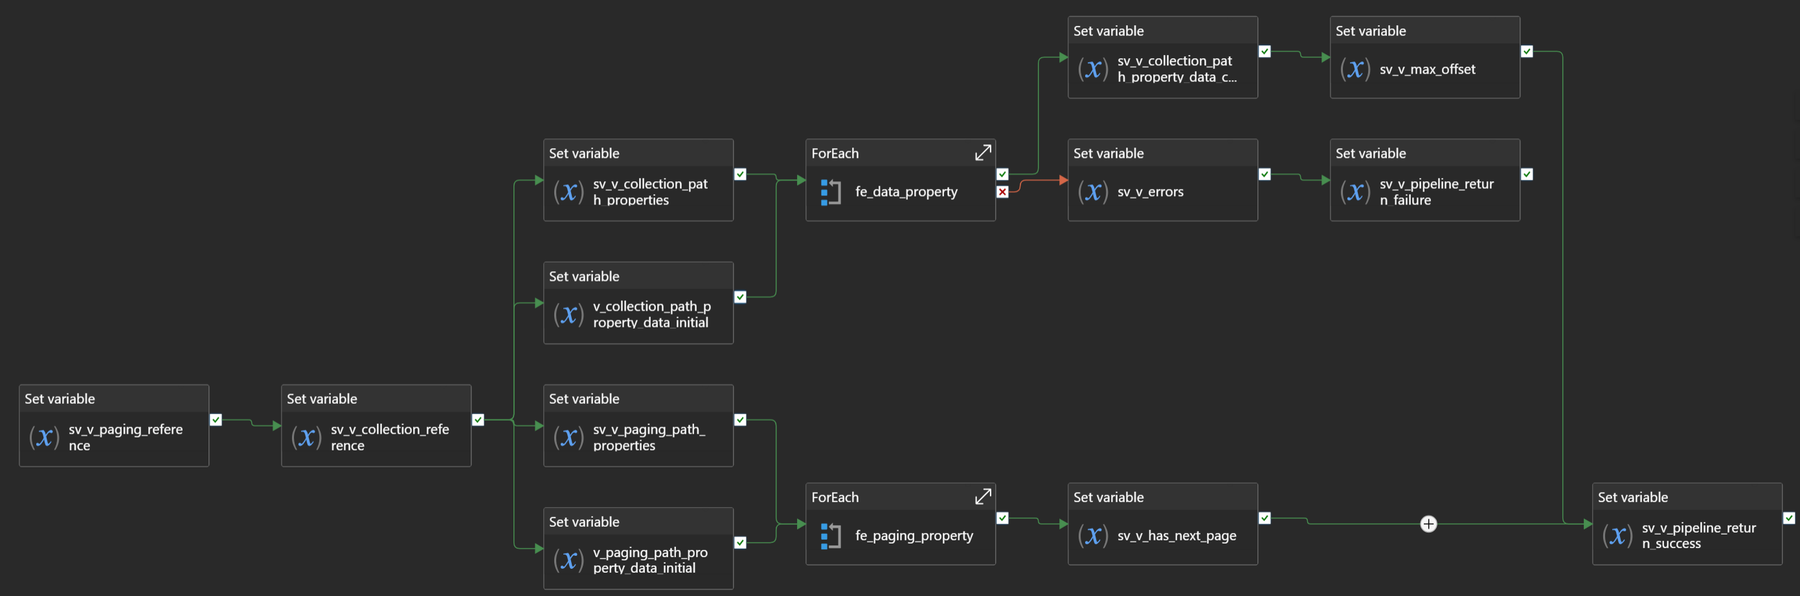This screenshot has width=1800, height=596.
Task: Select the sv_v_has_next_page activity name
Action: [x=1177, y=536]
